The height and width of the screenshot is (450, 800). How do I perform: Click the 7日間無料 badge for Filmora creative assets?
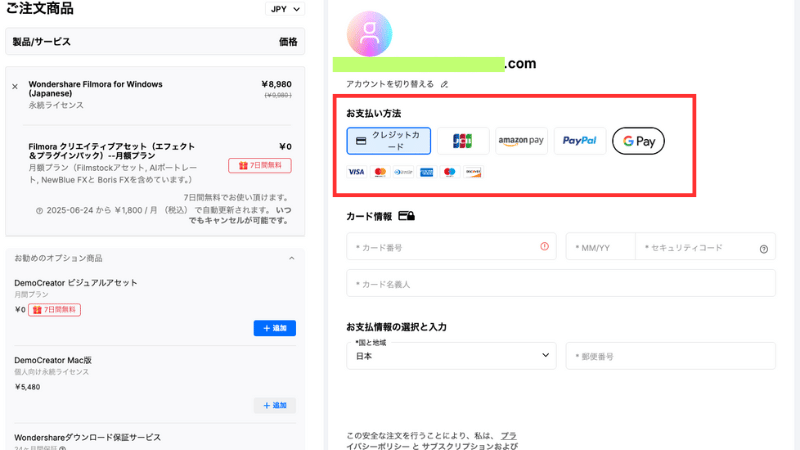pyautogui.click(x=260, y=166)
